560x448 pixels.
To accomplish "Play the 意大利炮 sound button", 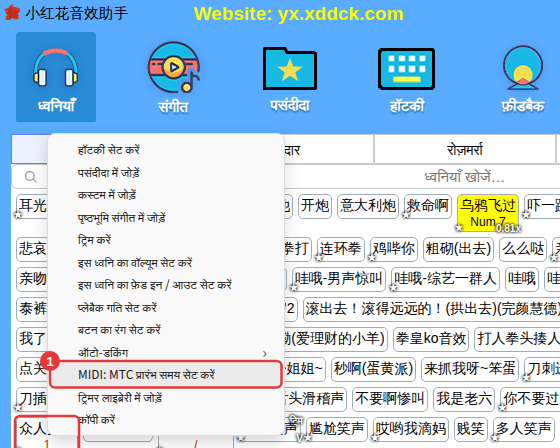I will [x=368, y=206].
